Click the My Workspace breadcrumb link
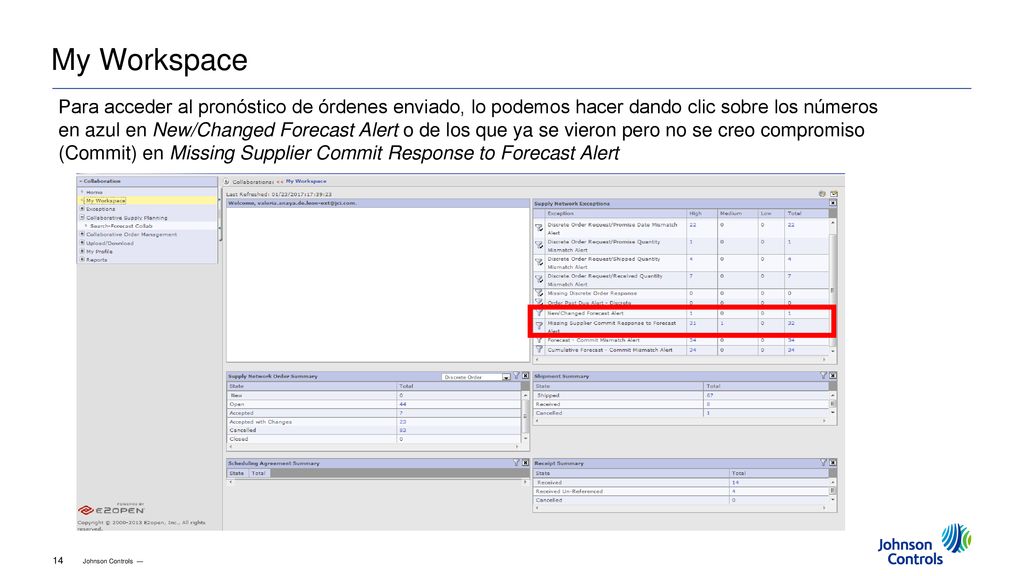Image resolution: width=1024 pixels, height=576 pixels. (x=306, y=182)
